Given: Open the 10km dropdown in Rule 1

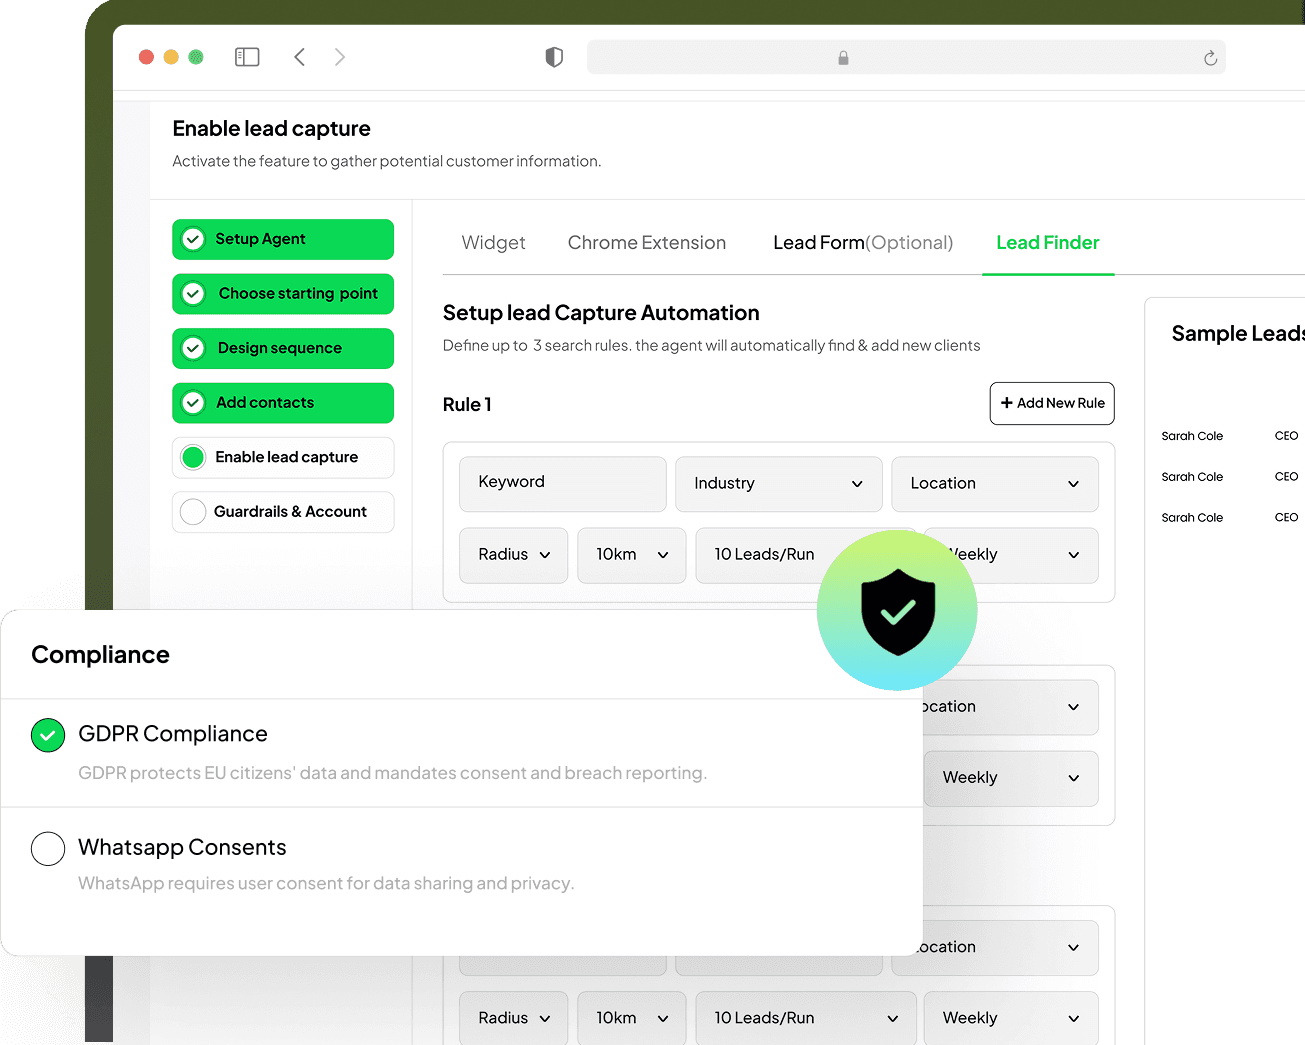Looking at the screenshot, I should (632, 555).
